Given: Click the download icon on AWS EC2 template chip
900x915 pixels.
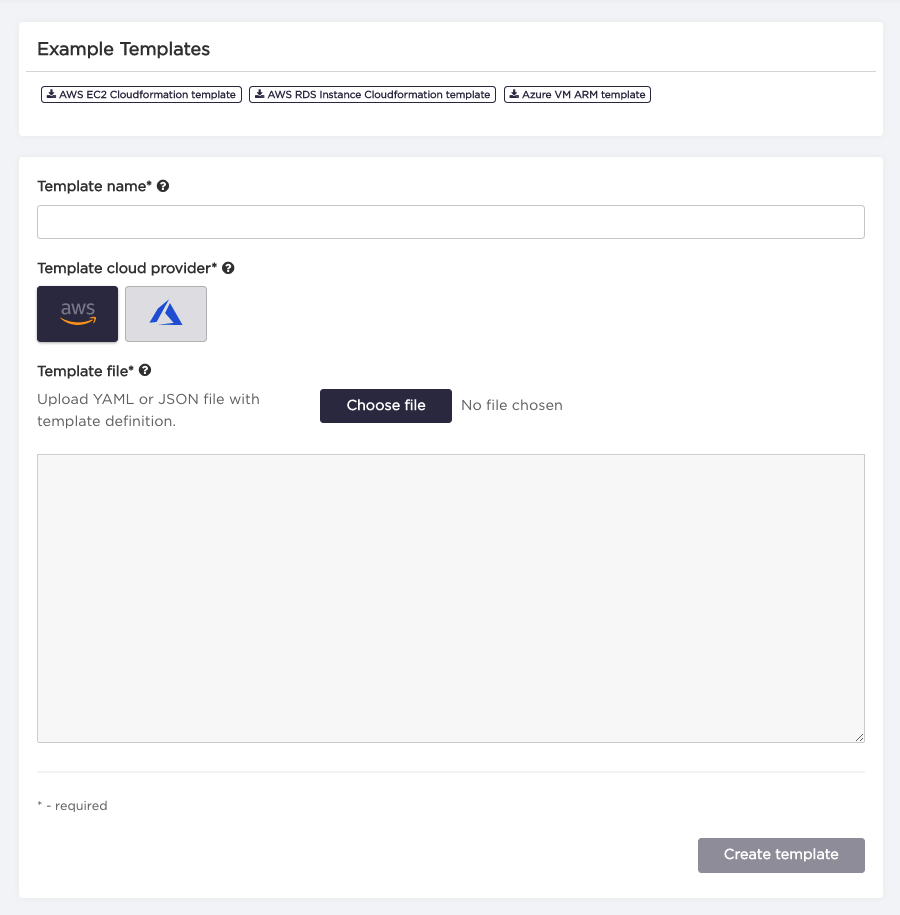Looking at the screenshot, I should click(51, 94).
